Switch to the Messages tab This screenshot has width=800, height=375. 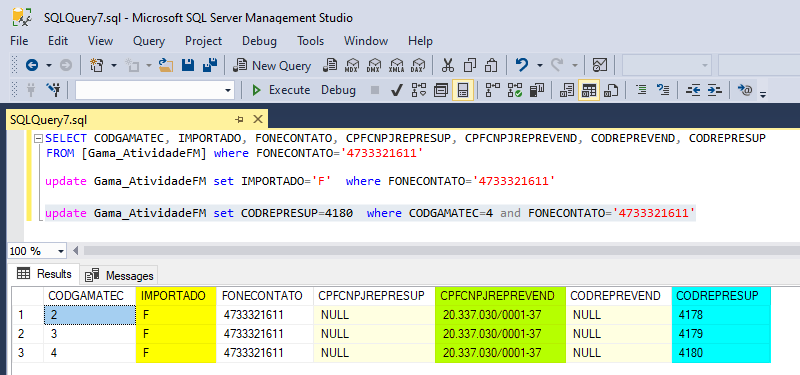(x=119, y=276)
